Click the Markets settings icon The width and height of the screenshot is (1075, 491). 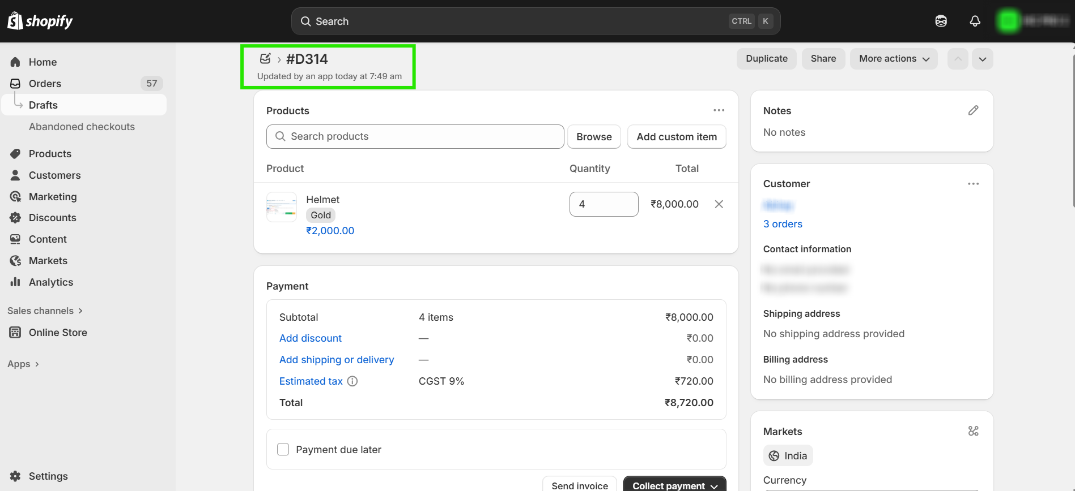click(973, 431)
